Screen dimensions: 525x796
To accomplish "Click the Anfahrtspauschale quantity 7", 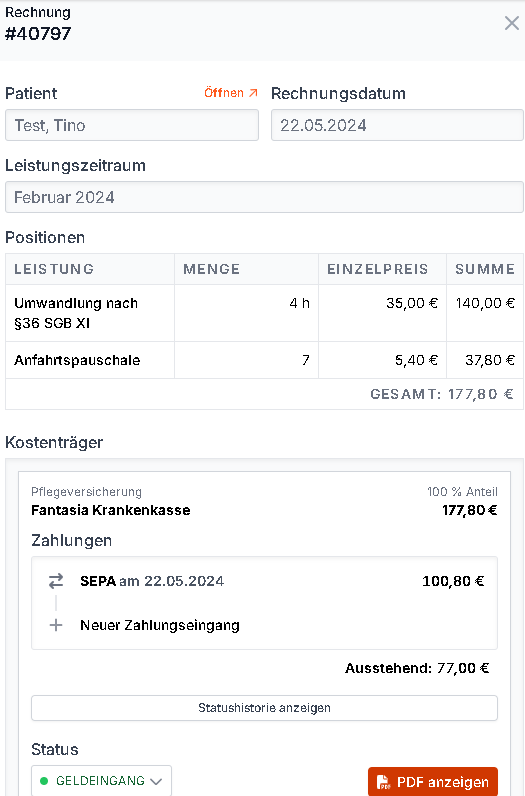I will (306, 360).
